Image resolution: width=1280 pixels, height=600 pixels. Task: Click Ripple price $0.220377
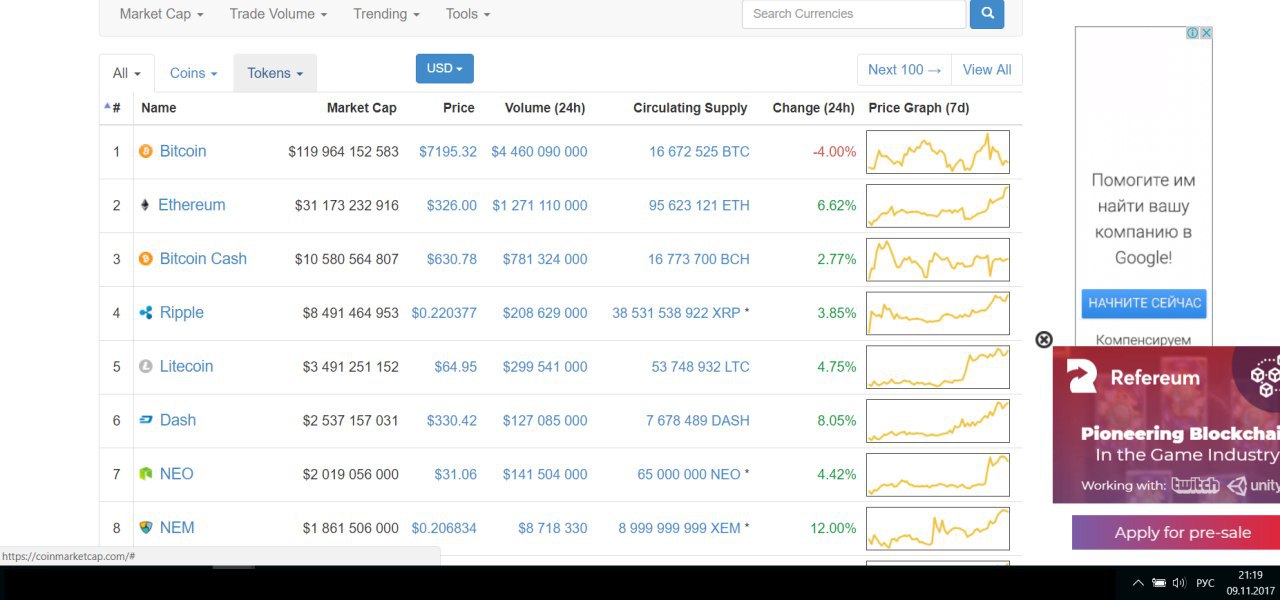tap(444, 313)
